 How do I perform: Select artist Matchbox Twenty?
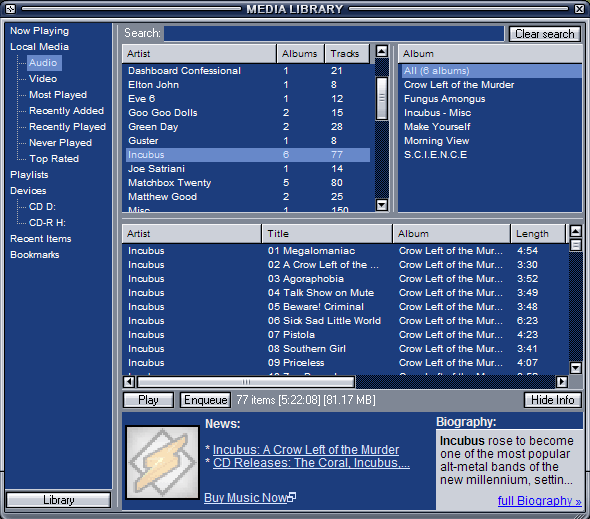pyautogui.click(x=248, y=183)
